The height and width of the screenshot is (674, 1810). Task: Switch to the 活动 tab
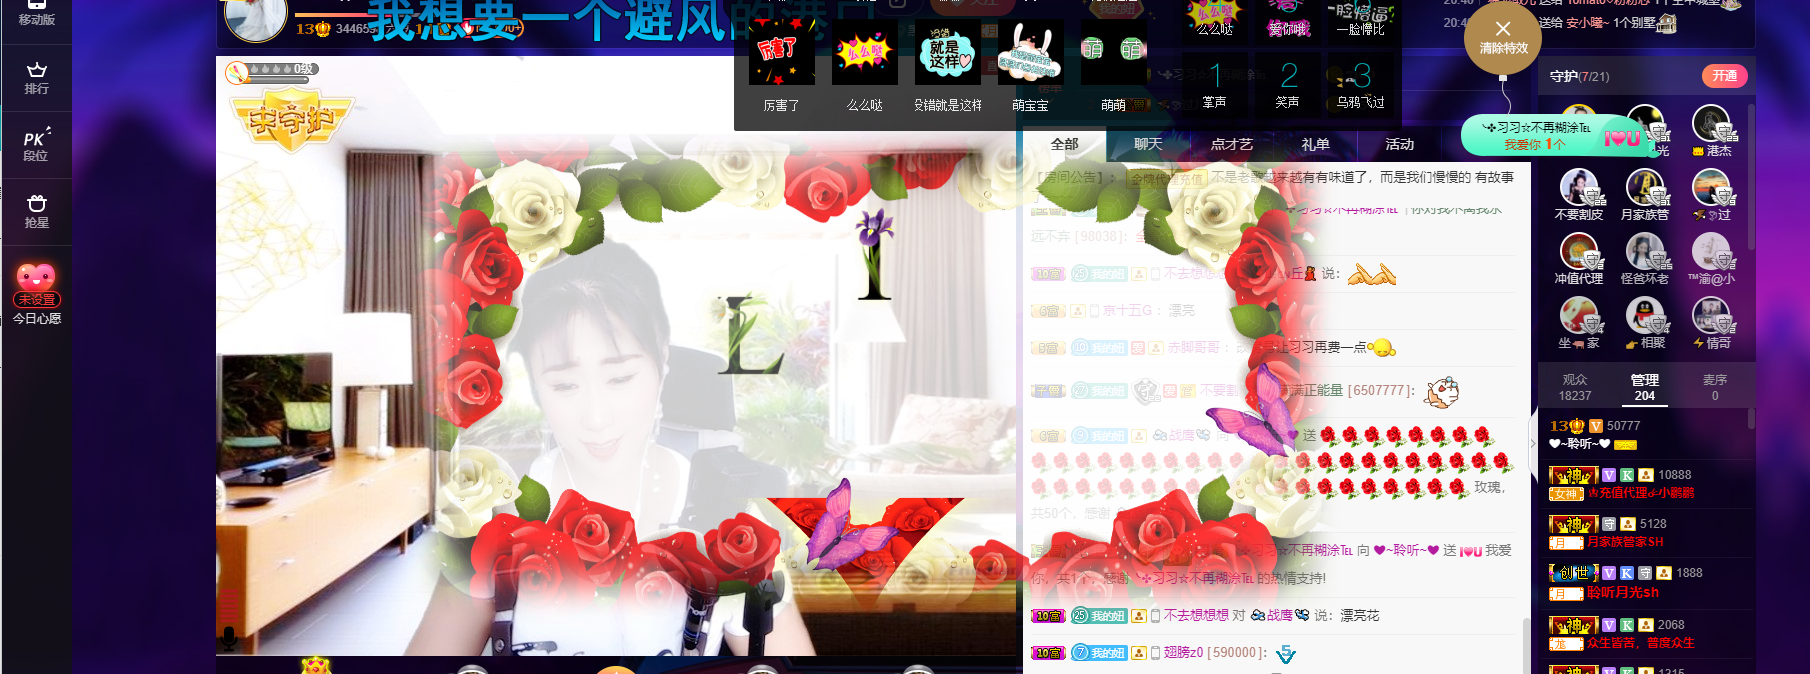coord(1399,144)
